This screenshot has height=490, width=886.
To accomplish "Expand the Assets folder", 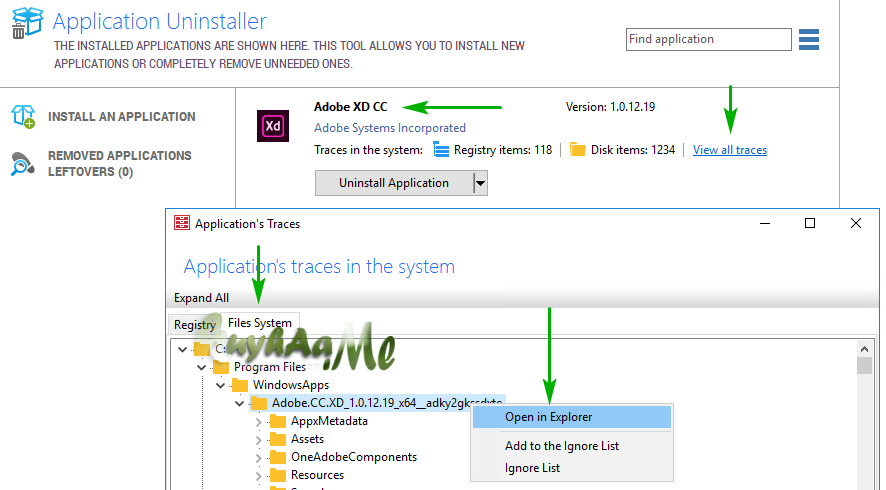I will tap(259, 440).
